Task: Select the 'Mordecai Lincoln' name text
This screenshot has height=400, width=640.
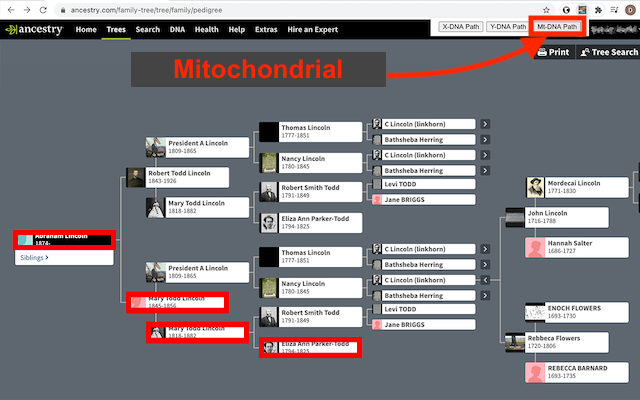Action: pyautogui.click(x=574, y=183)
